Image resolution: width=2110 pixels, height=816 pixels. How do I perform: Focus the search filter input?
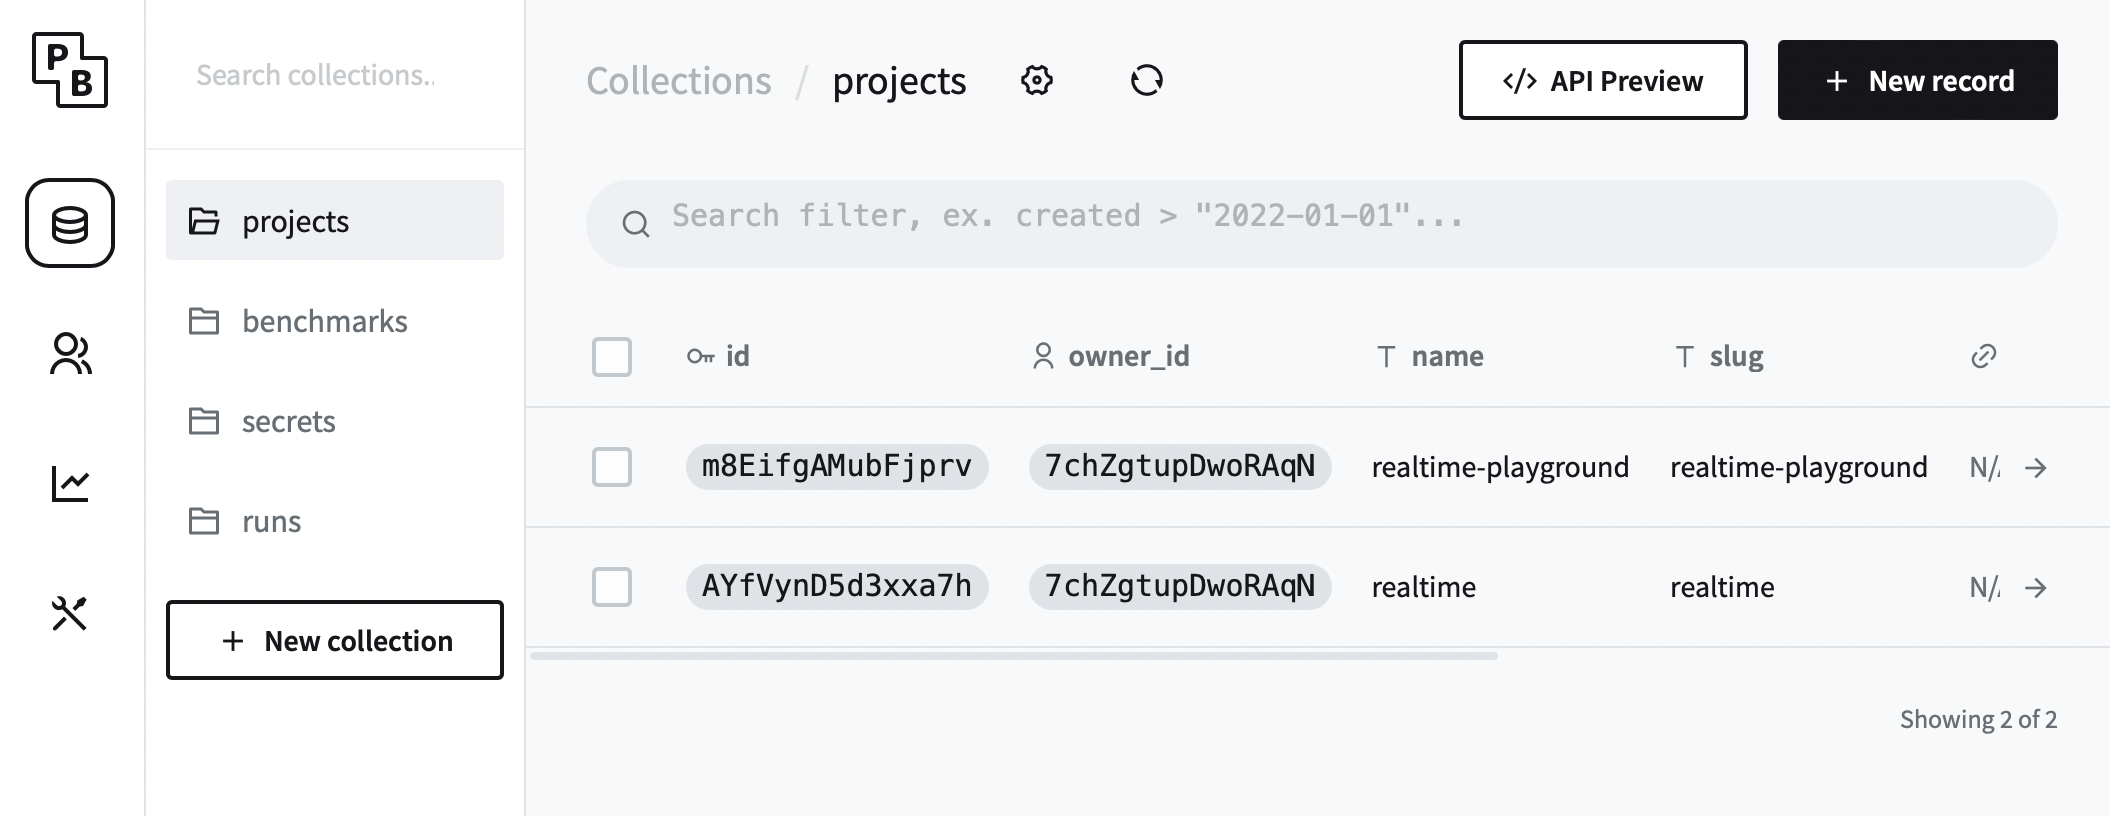tap(1322, 224)
